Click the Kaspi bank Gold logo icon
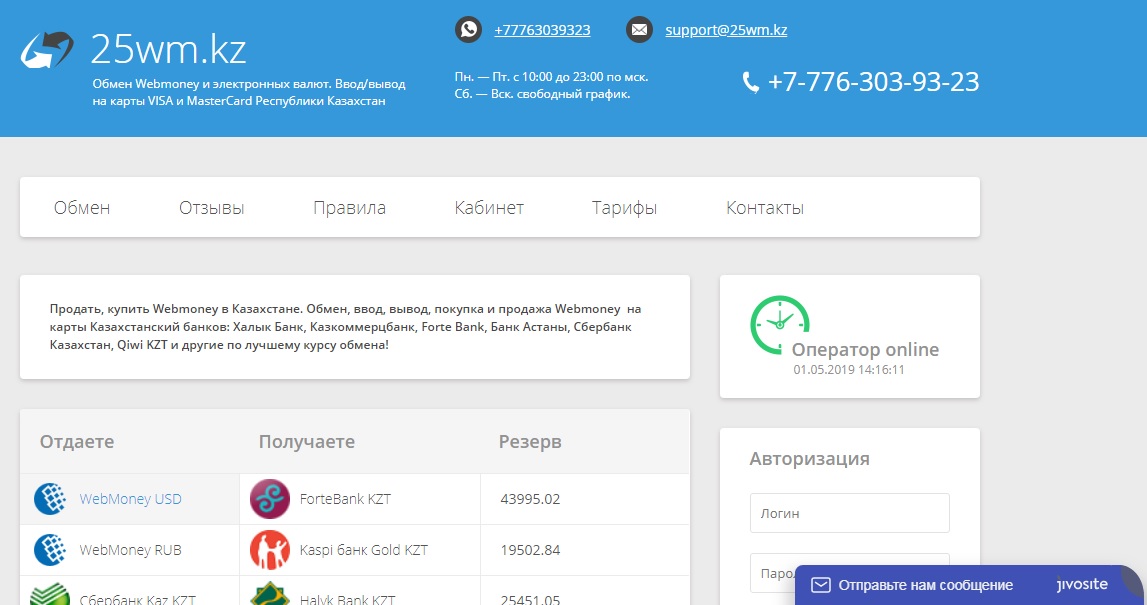 270,550
